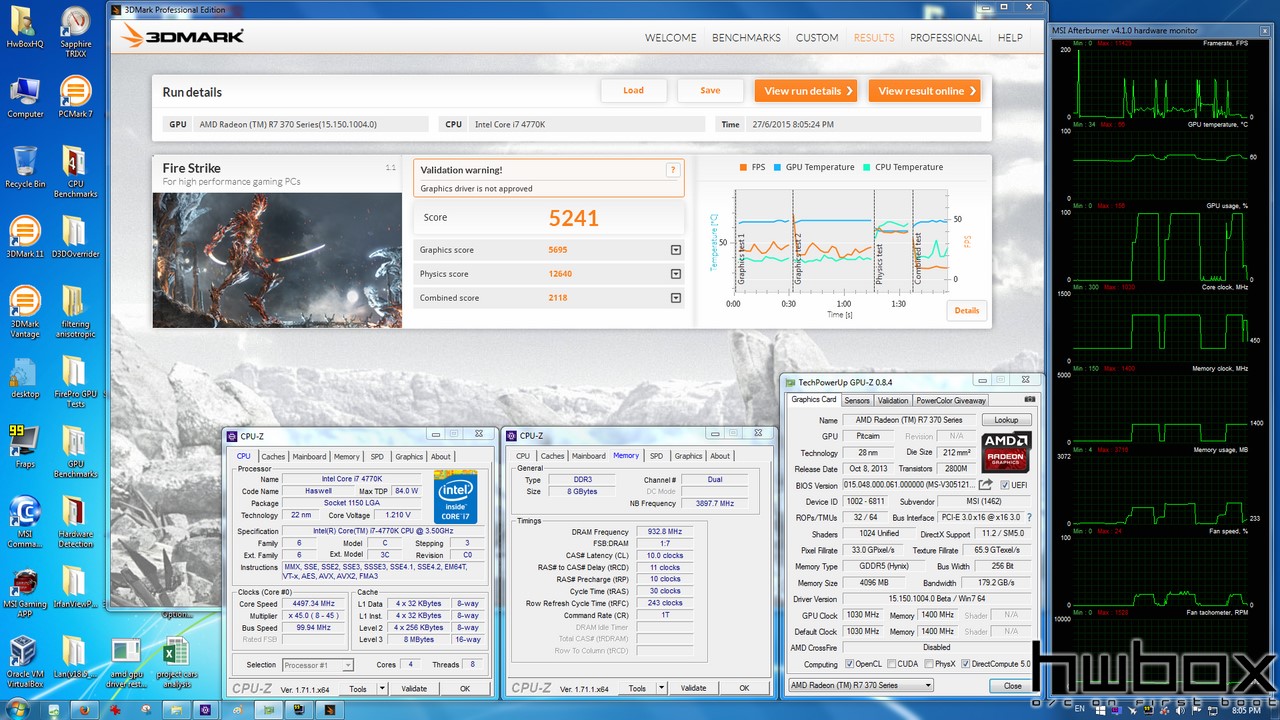The width and height of the screenshot is (1280, 720).
Task: Go to WELCOME page in 3DMark
Action: (670, 38)
